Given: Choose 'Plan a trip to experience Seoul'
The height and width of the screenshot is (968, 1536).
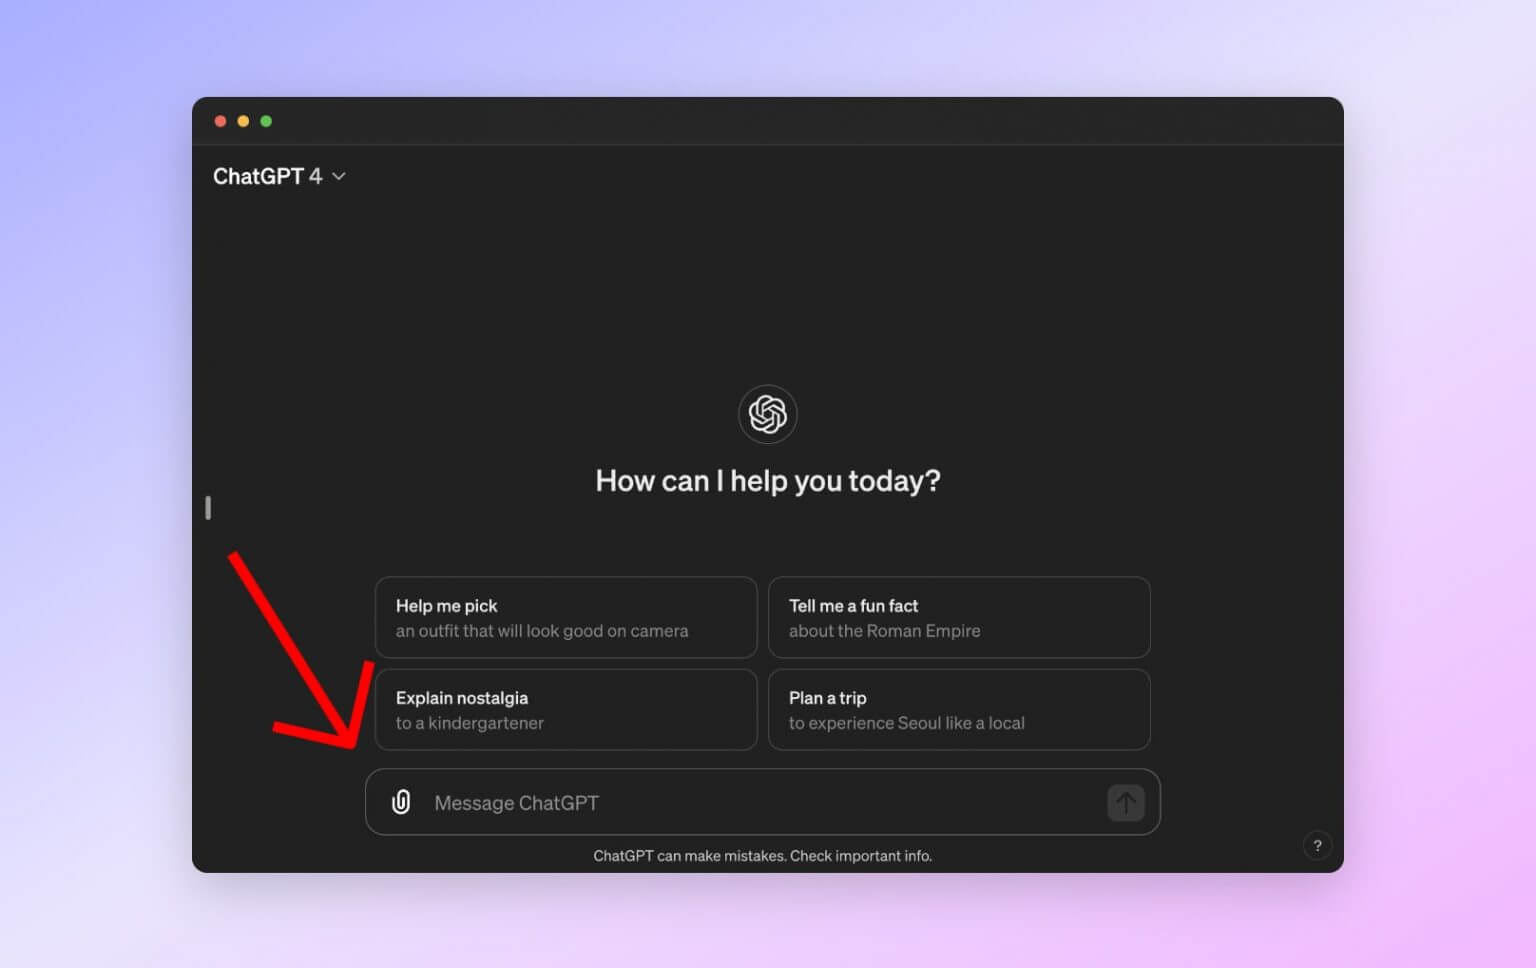Looking at the screenshot, I should coord(958,710).
